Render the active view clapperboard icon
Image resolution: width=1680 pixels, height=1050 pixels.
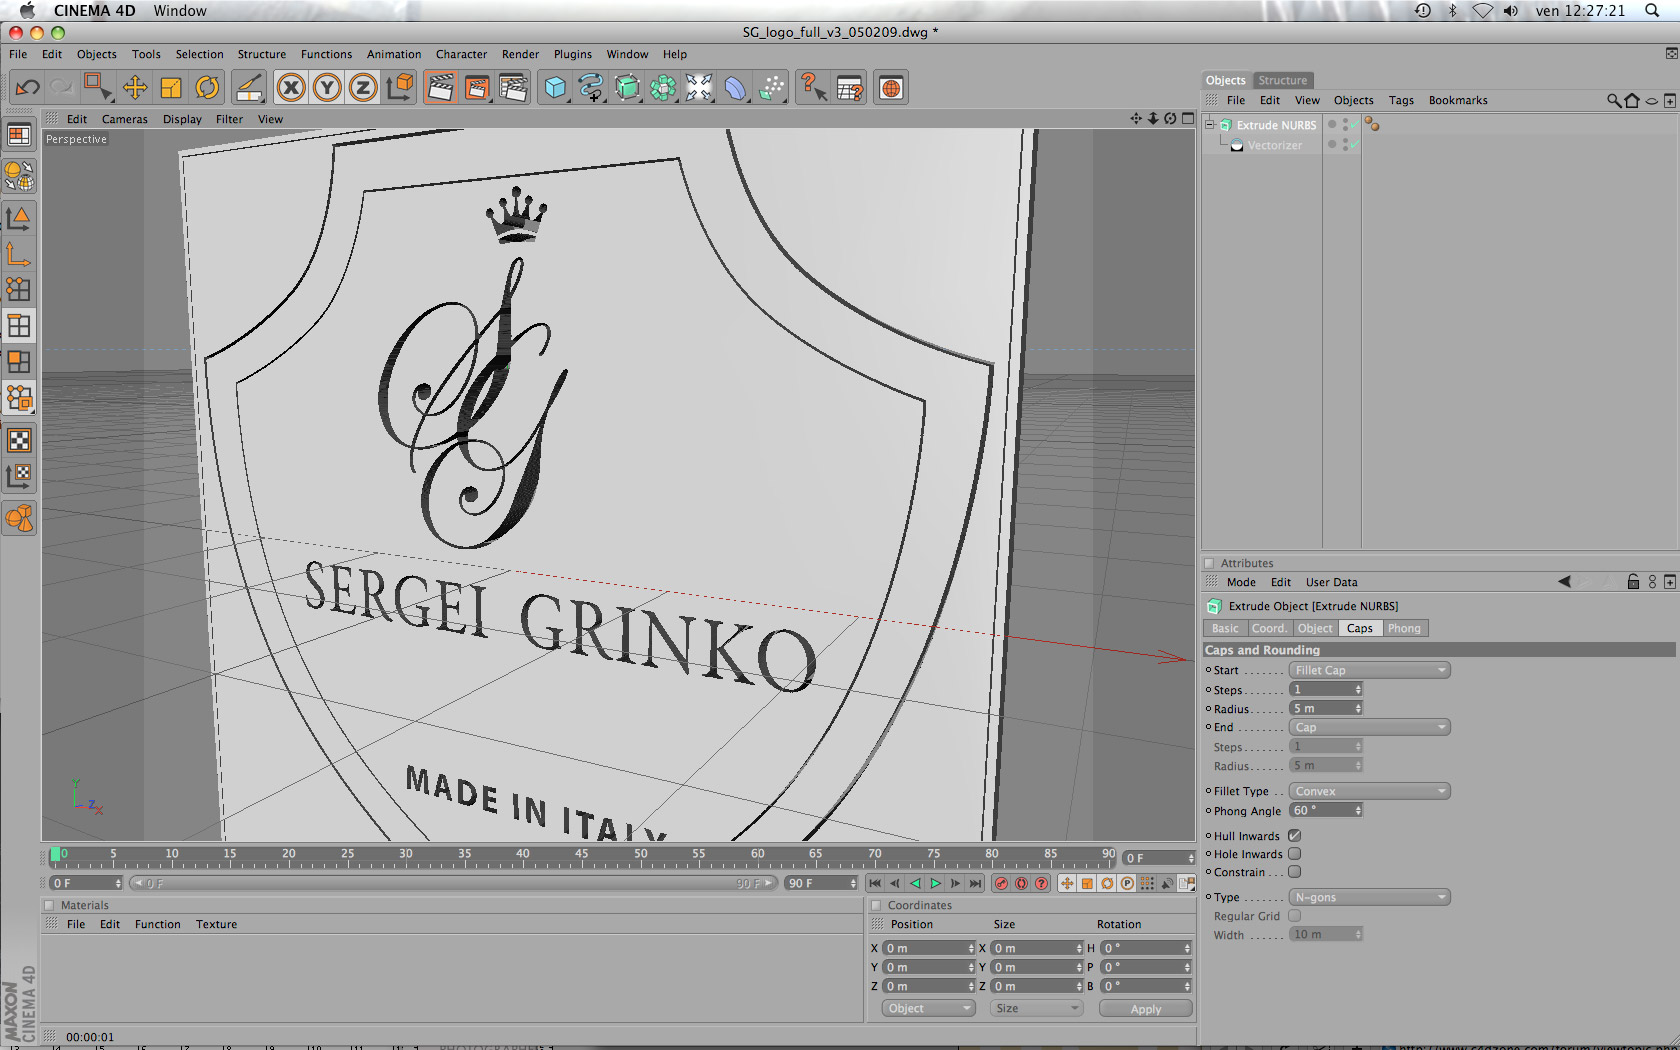(440, 88)
